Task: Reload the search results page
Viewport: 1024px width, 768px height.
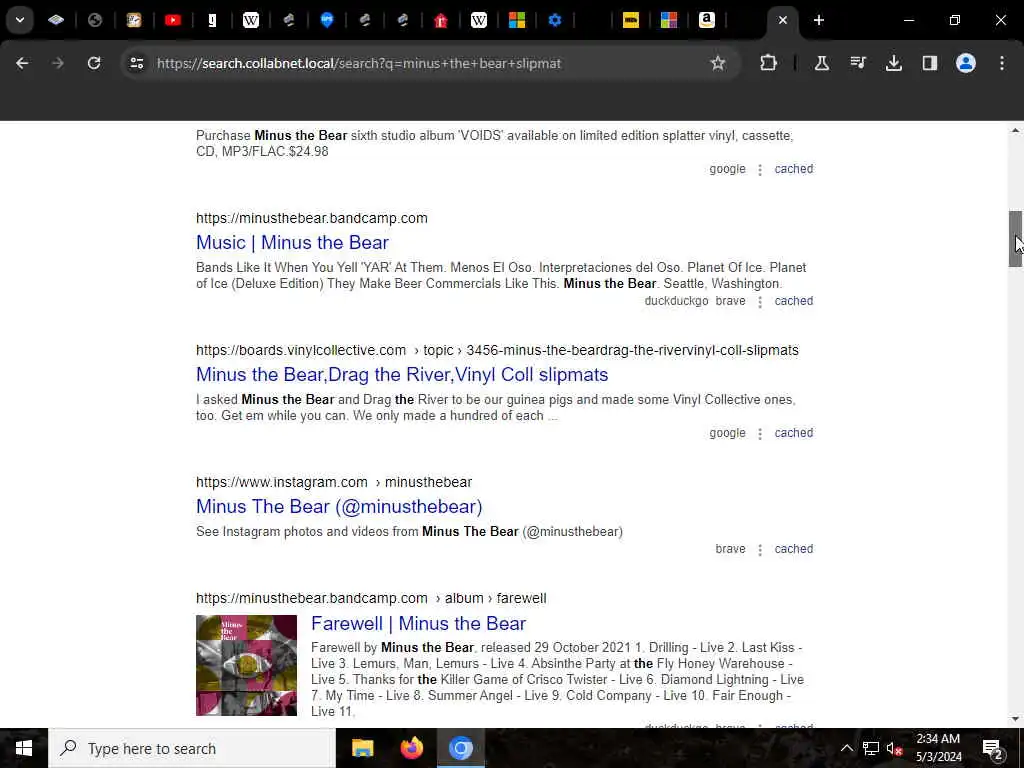Action: point(94,63)
